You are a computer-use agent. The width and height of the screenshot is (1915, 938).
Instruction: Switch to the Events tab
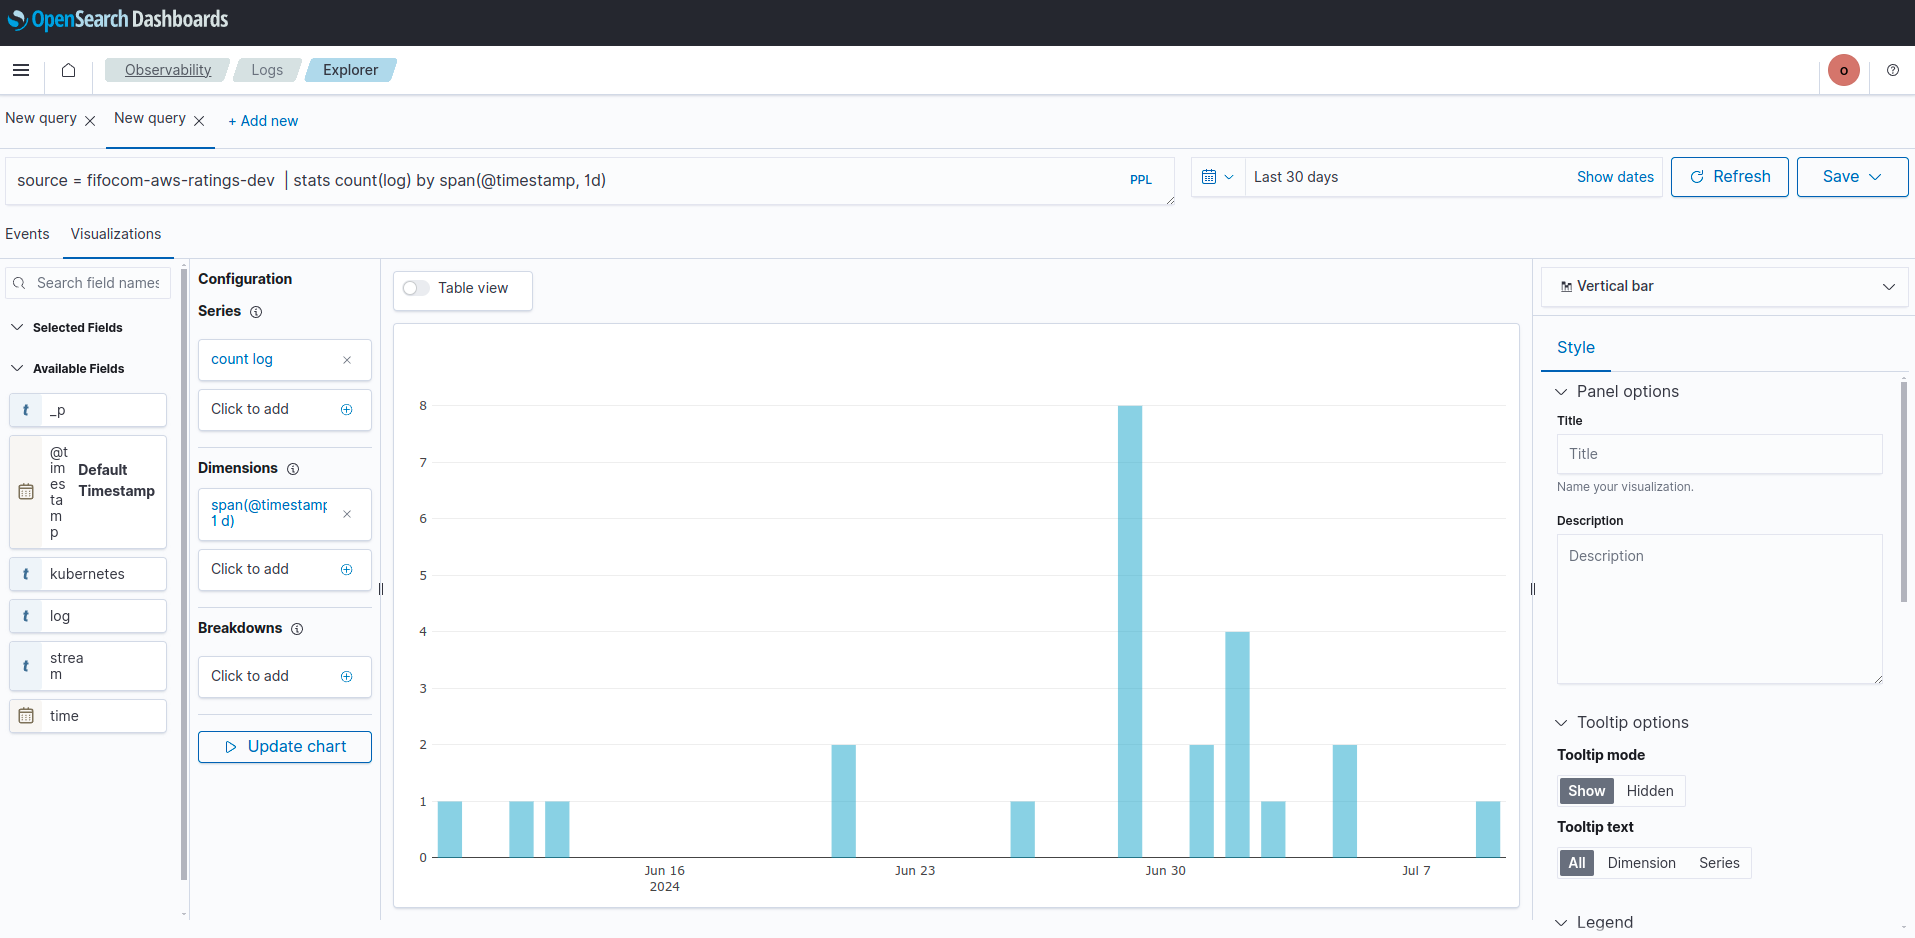[27, 234]
